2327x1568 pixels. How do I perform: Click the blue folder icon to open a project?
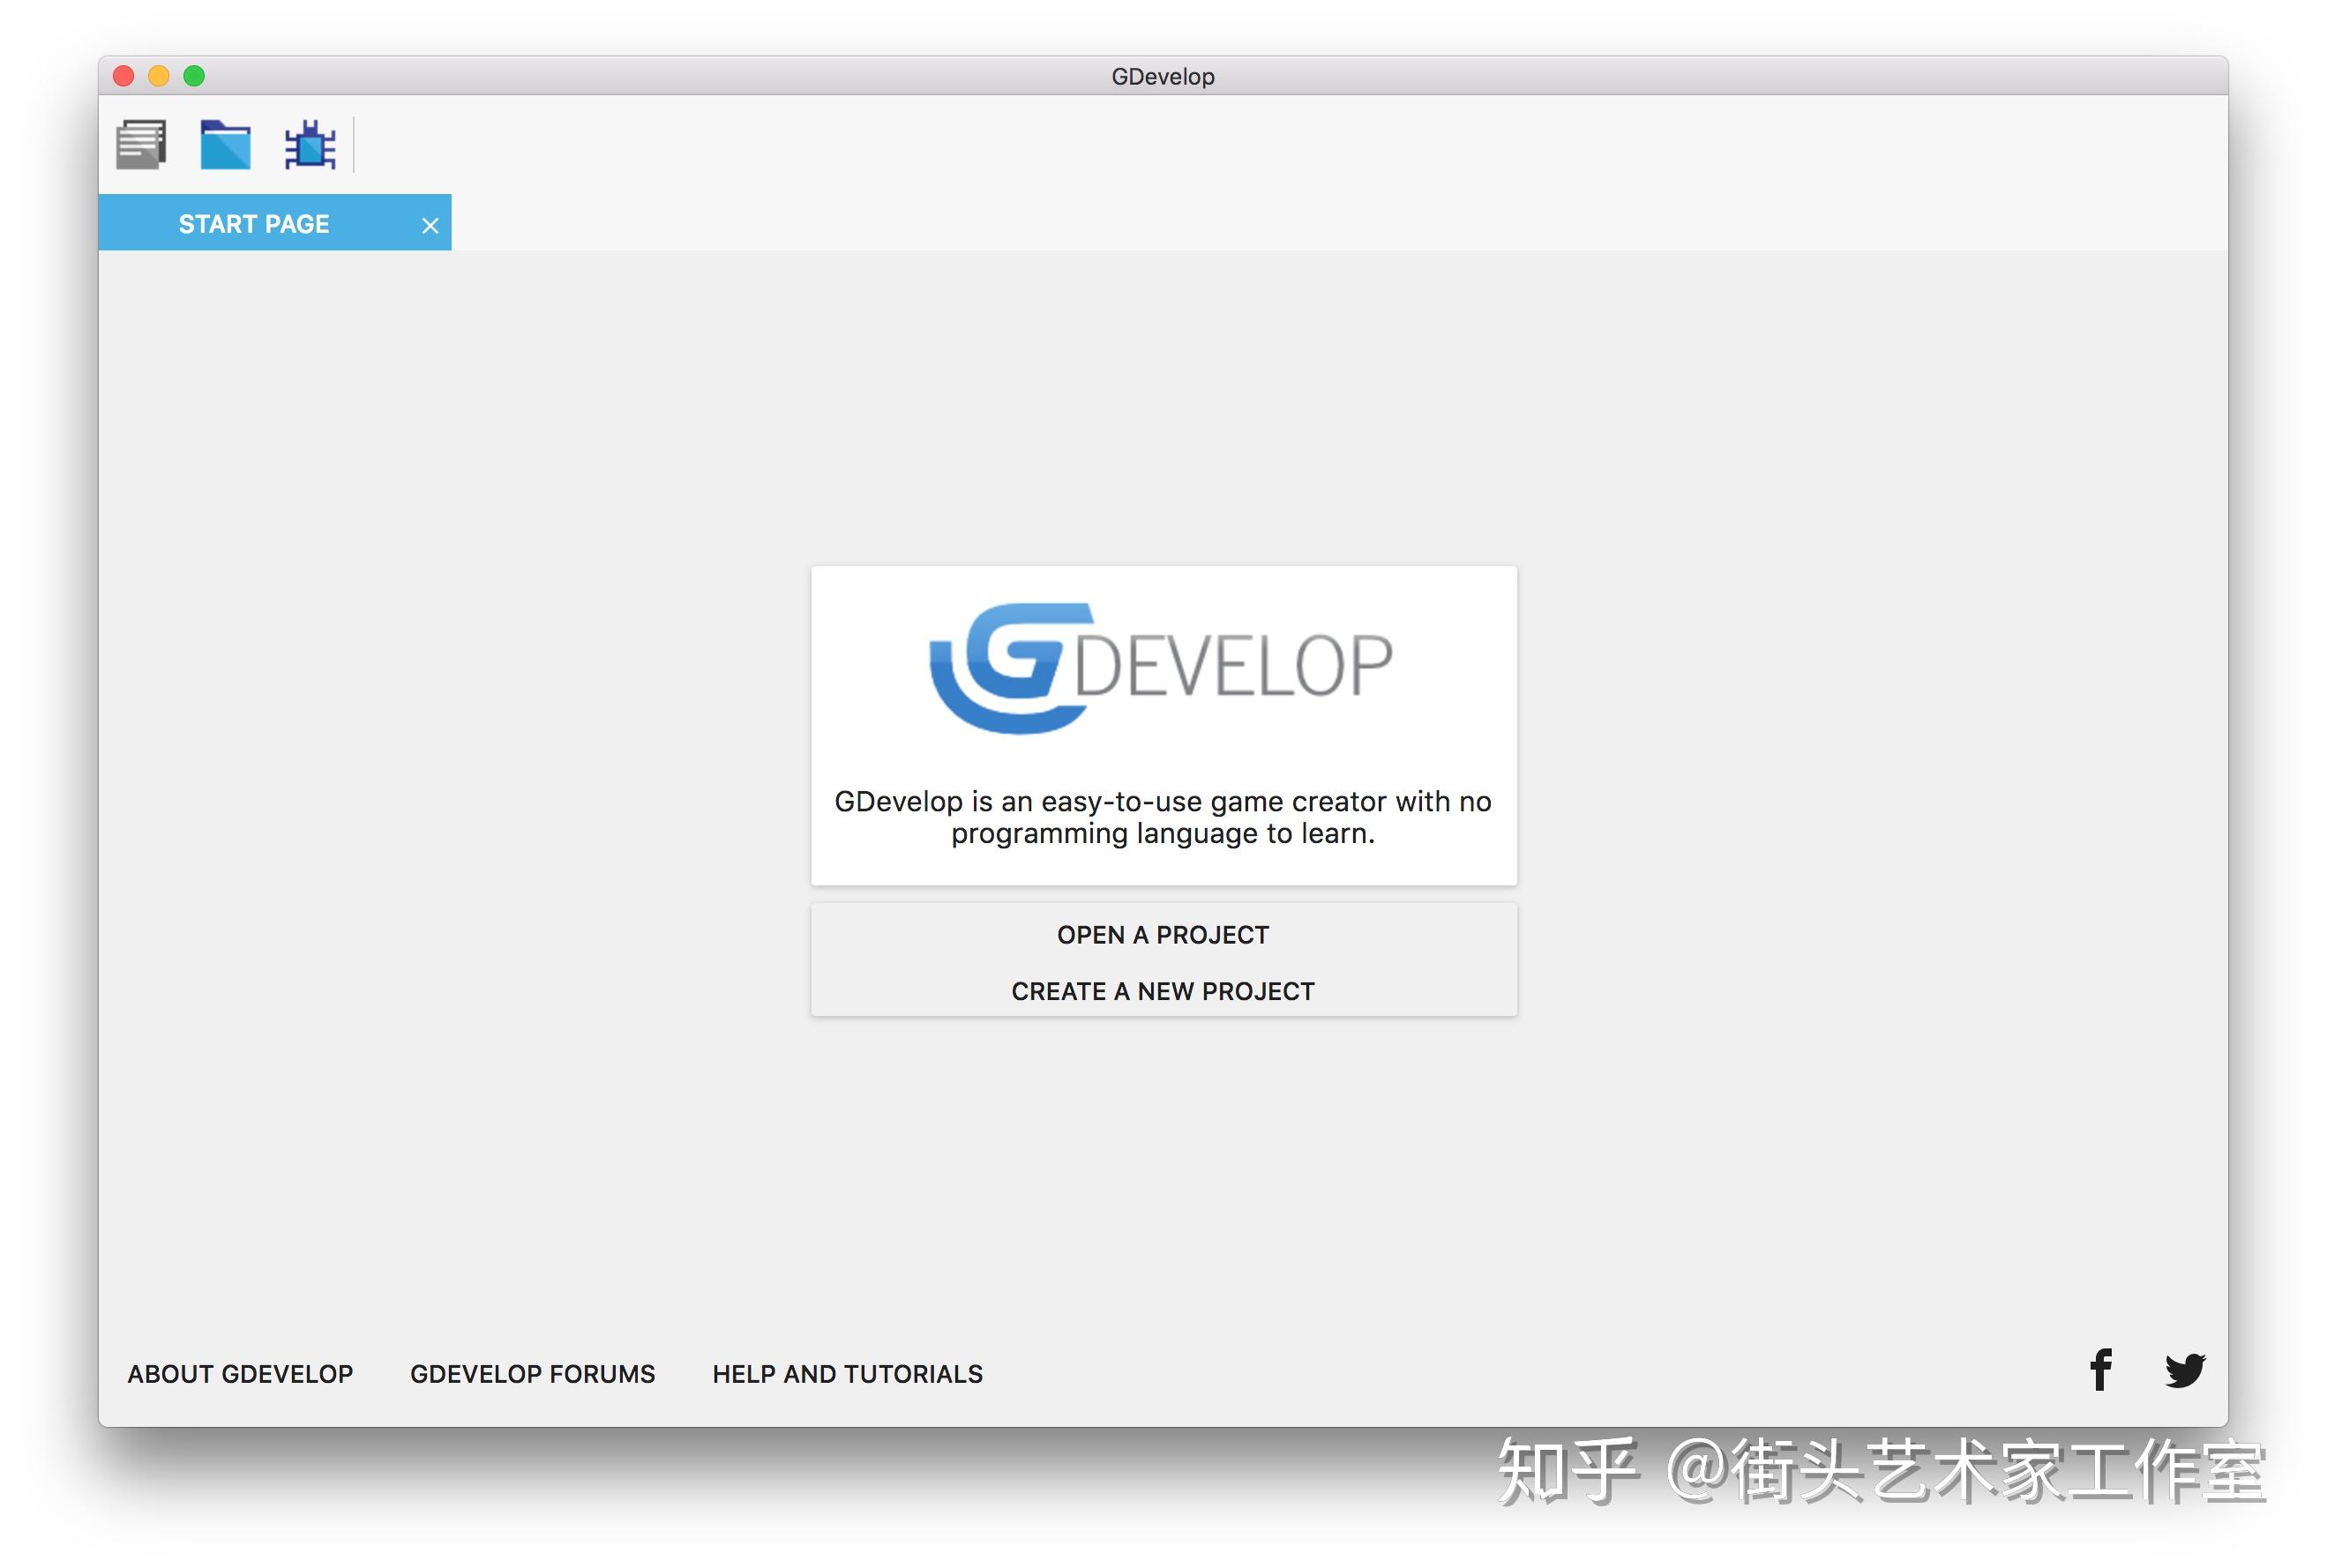[225, 144]
